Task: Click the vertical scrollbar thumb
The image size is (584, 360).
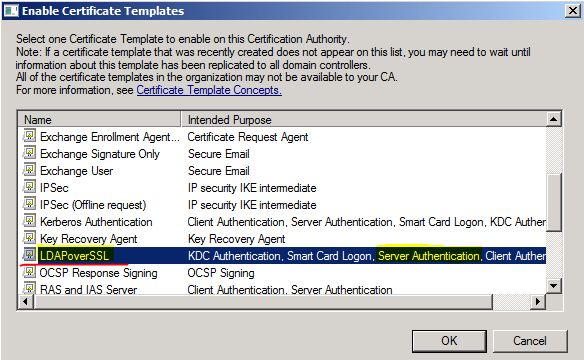Action: click(x=553, y=203)
